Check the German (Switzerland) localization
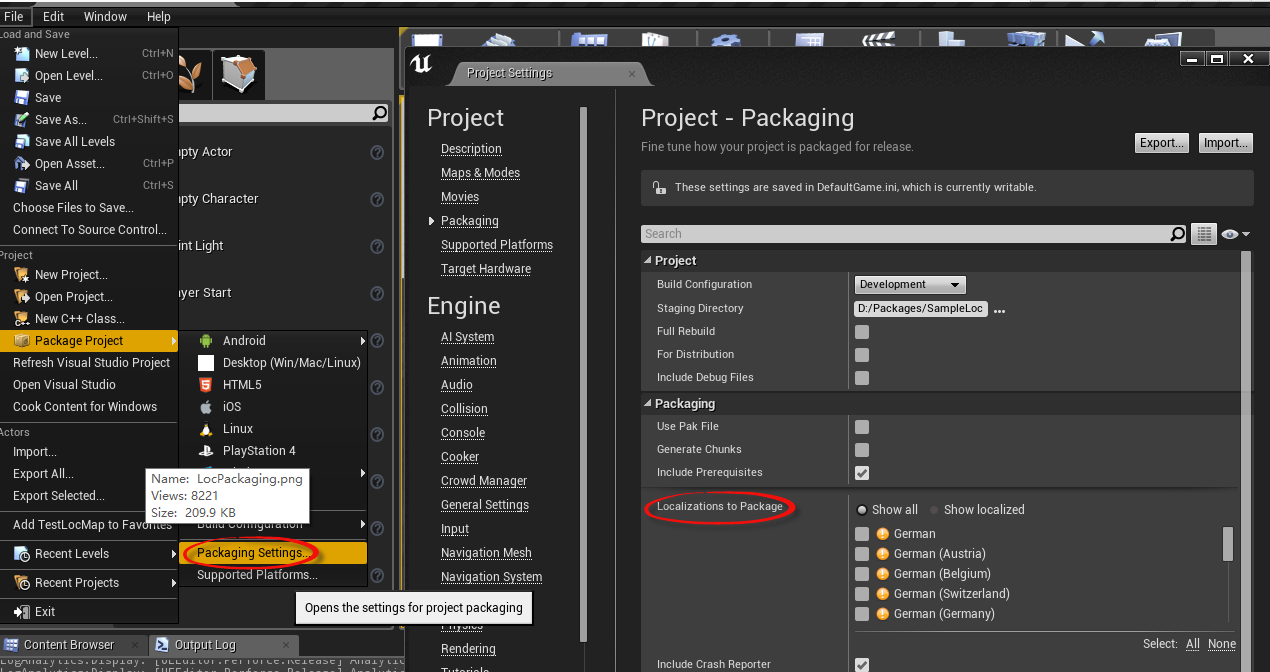Viewport: 1270px width, 672px height. [x=862, y=594]
